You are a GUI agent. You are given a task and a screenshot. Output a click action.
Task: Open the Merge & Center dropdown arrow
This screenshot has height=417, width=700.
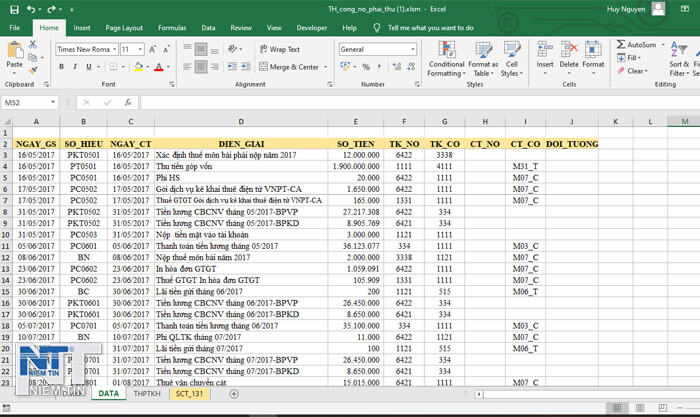[x=325, y=67]
